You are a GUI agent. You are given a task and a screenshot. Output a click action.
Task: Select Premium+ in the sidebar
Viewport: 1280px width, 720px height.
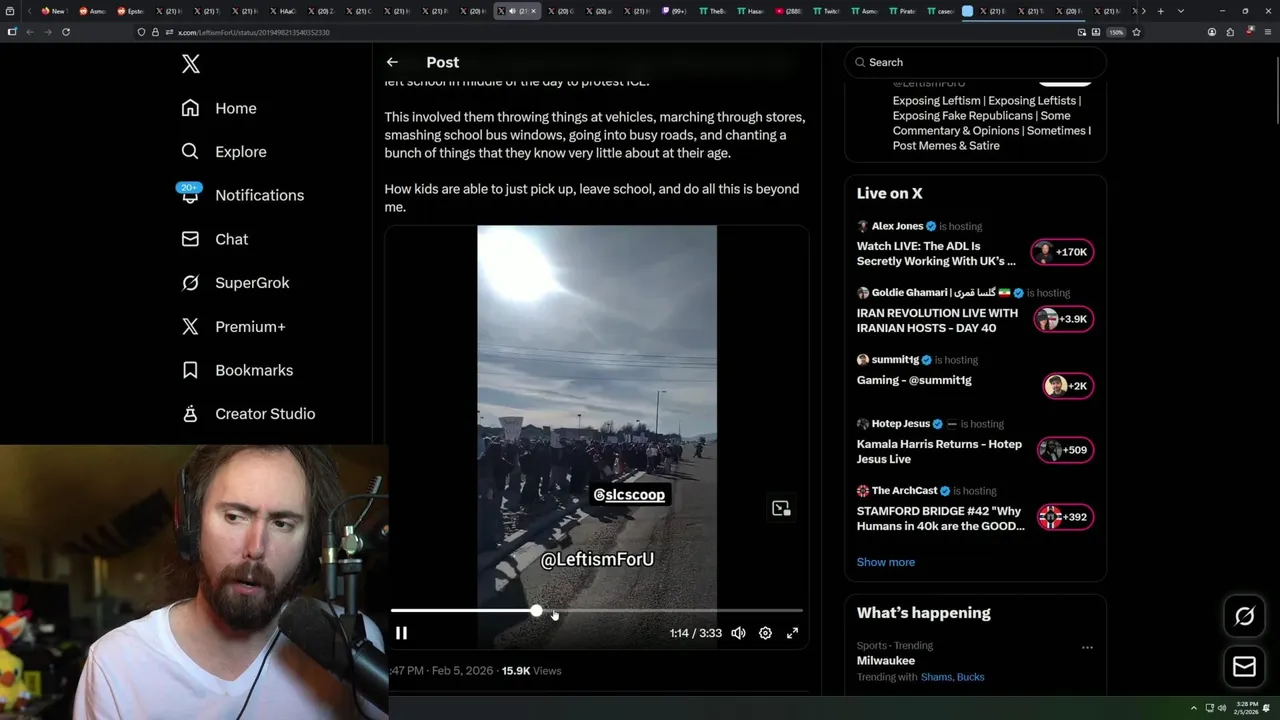[x=233, y=326]
